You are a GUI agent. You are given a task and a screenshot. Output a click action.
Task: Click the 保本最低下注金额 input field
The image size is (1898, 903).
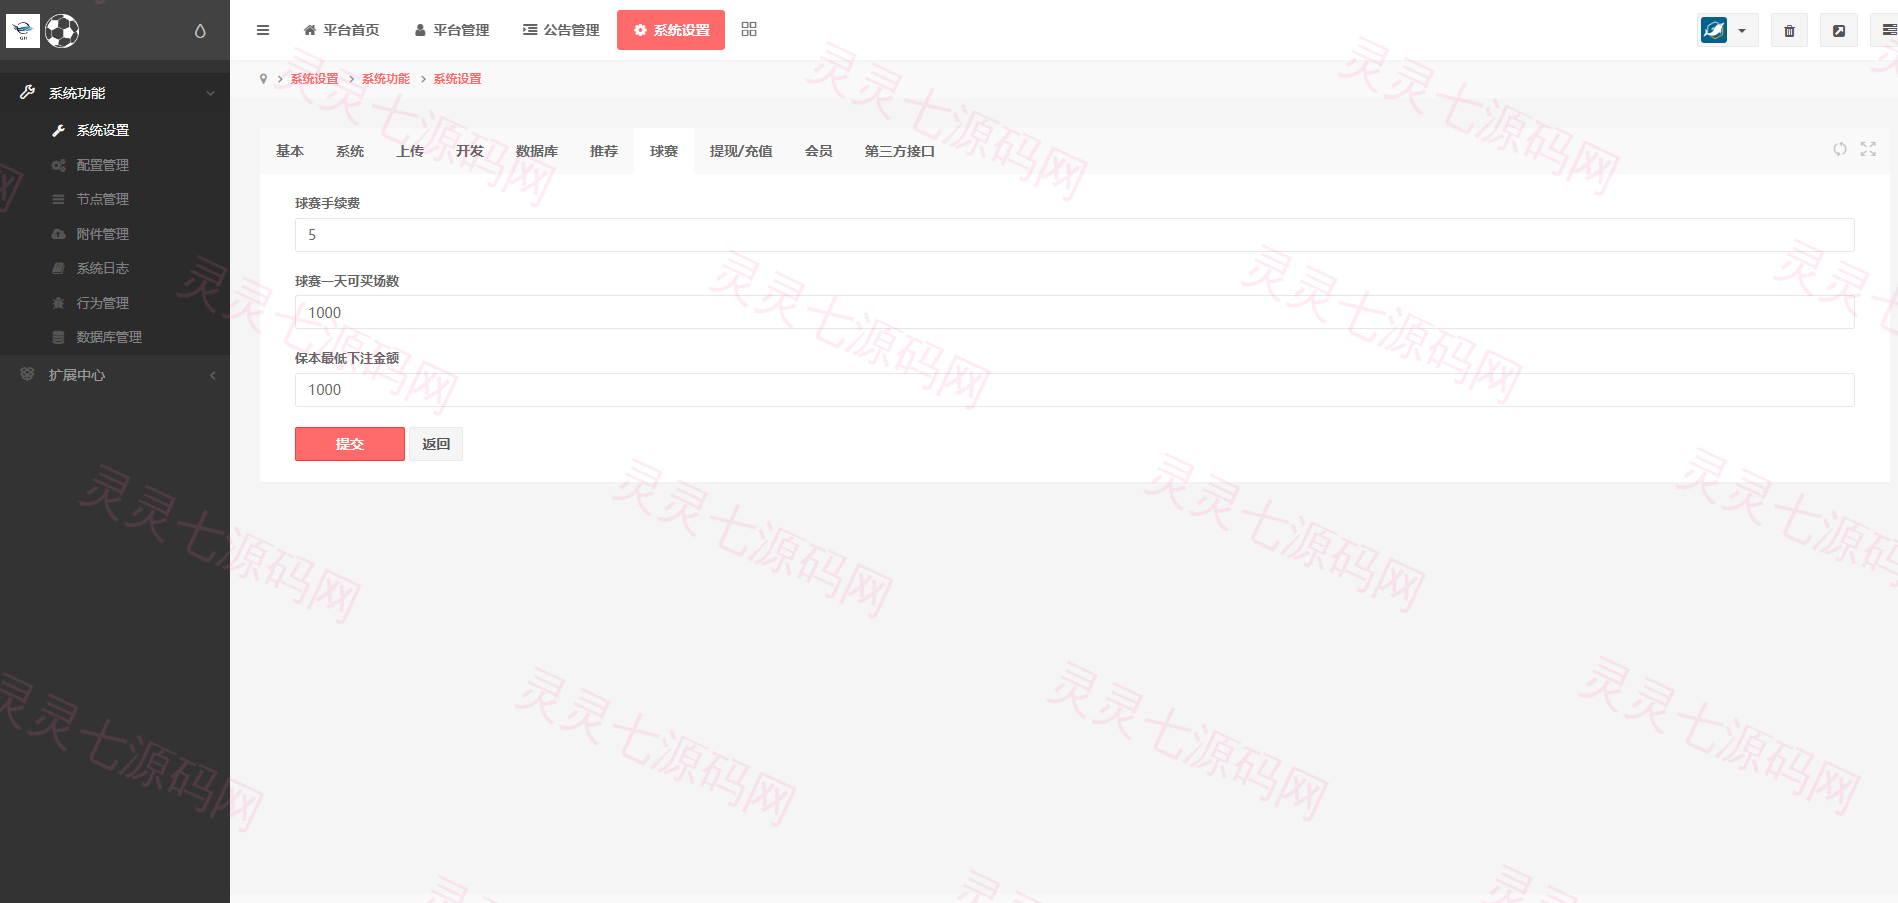pyautogui.click(x=1075, y=390)
